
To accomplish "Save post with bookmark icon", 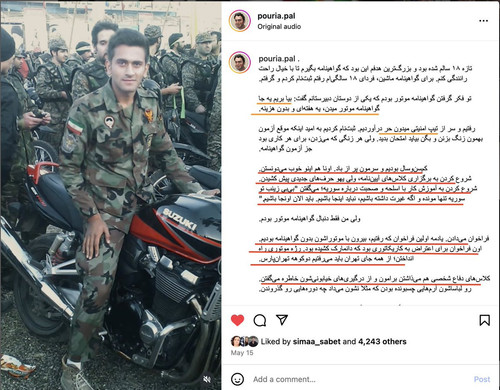I will point(484,320).
